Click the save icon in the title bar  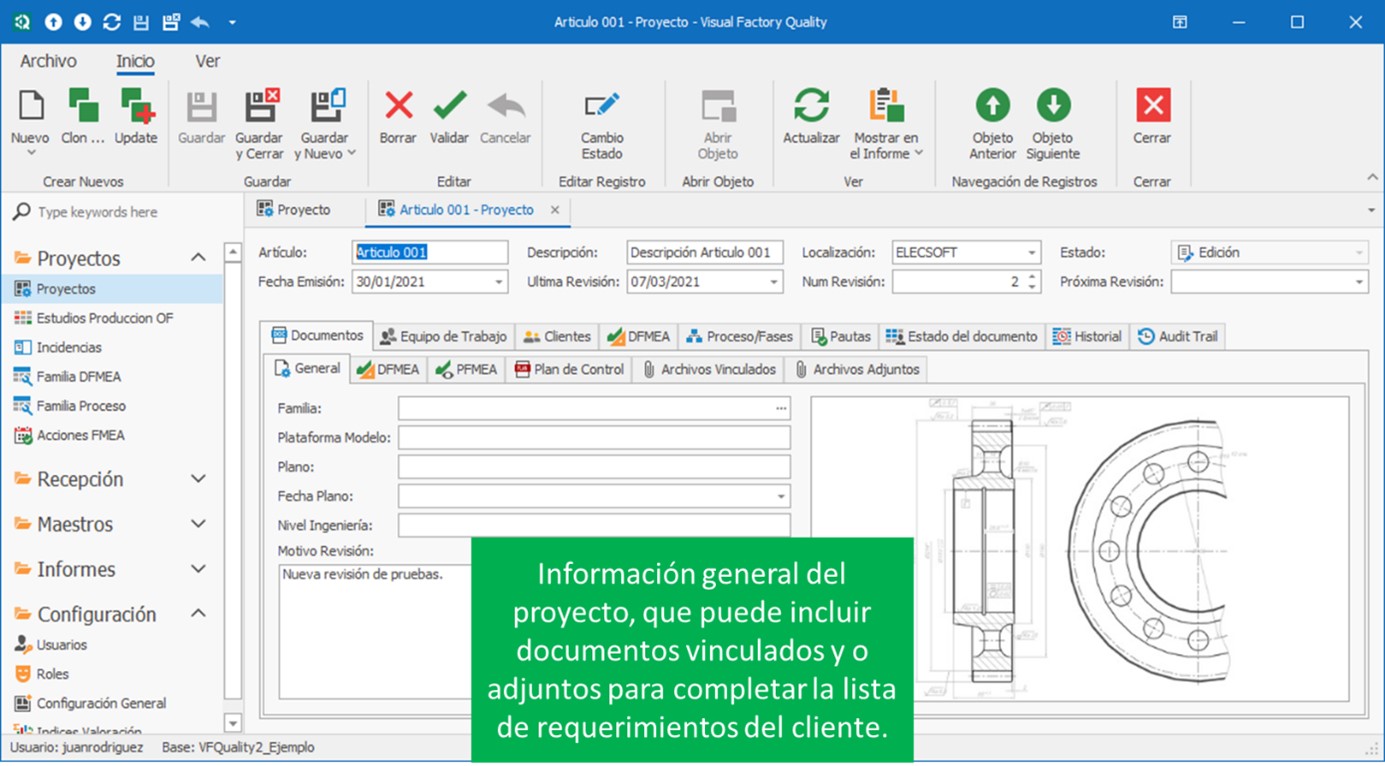point(141,22)
